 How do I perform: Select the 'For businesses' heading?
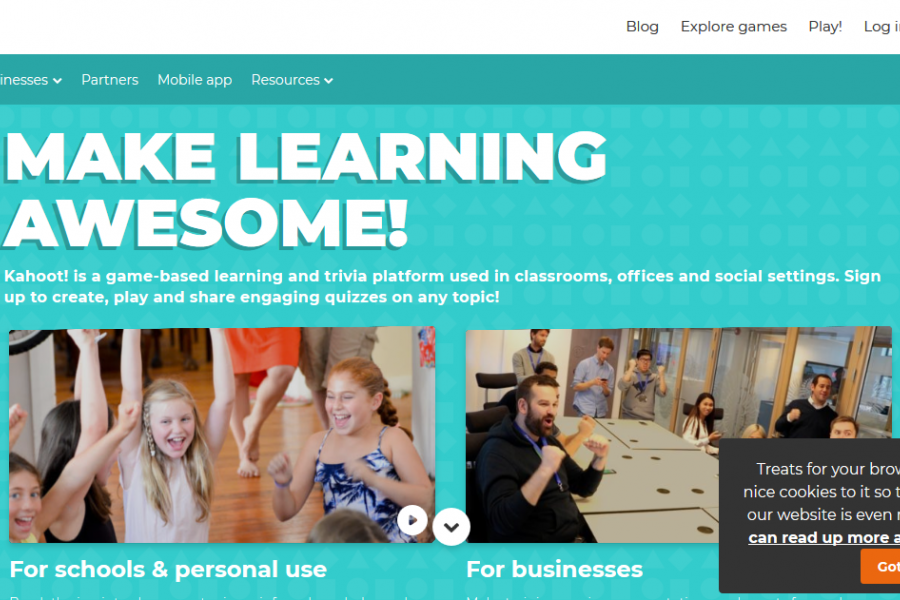[x=554, y=570]
